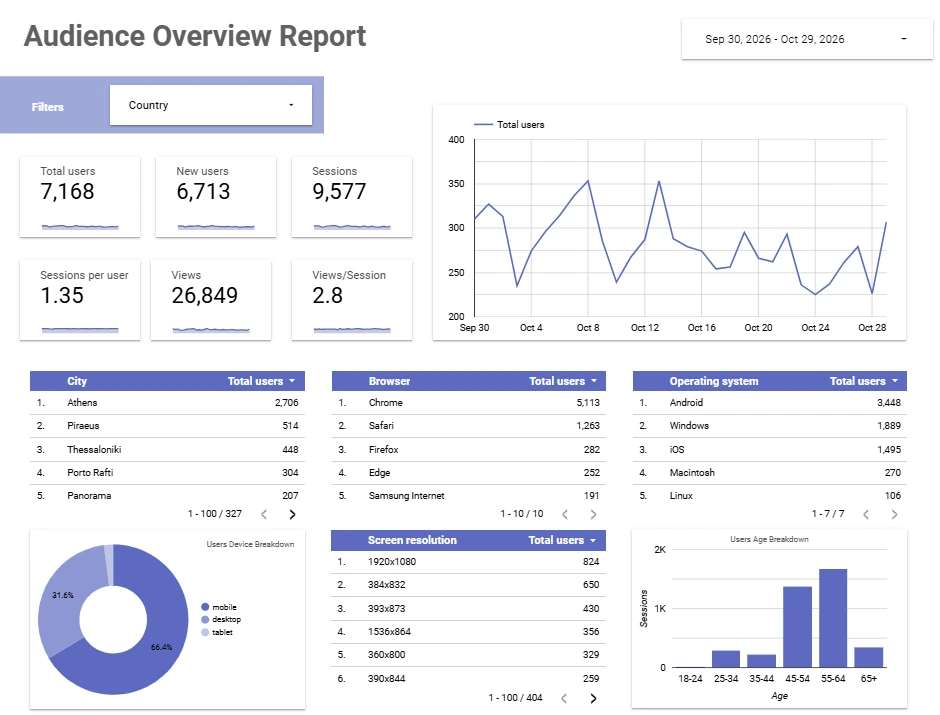The image size is (940, 715).
Task: Click the Chrome row in Browser table
Action: pyautogui.click(x=469, y=403)
